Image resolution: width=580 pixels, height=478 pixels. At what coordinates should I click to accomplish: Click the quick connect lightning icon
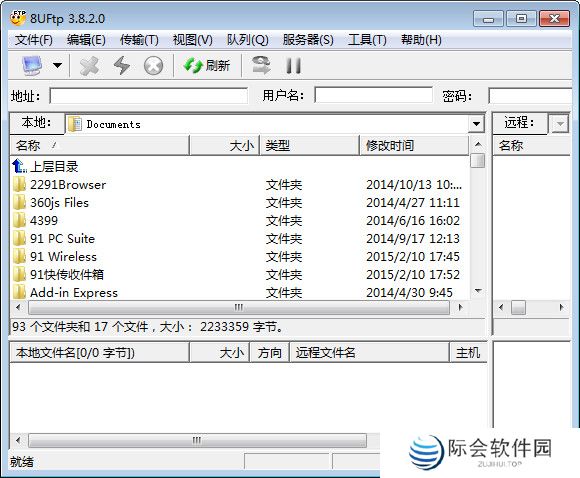(122, 66)
